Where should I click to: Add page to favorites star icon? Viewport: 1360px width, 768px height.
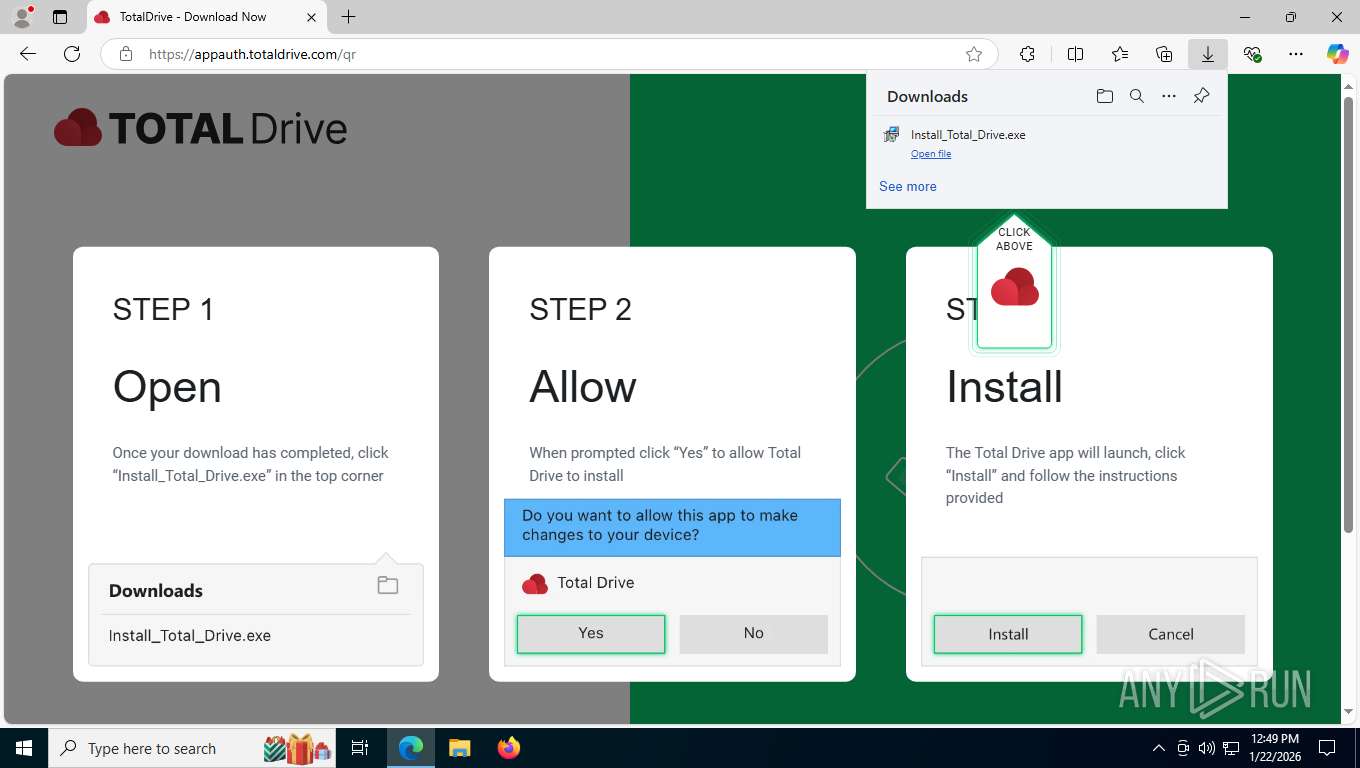pos(974,54)
